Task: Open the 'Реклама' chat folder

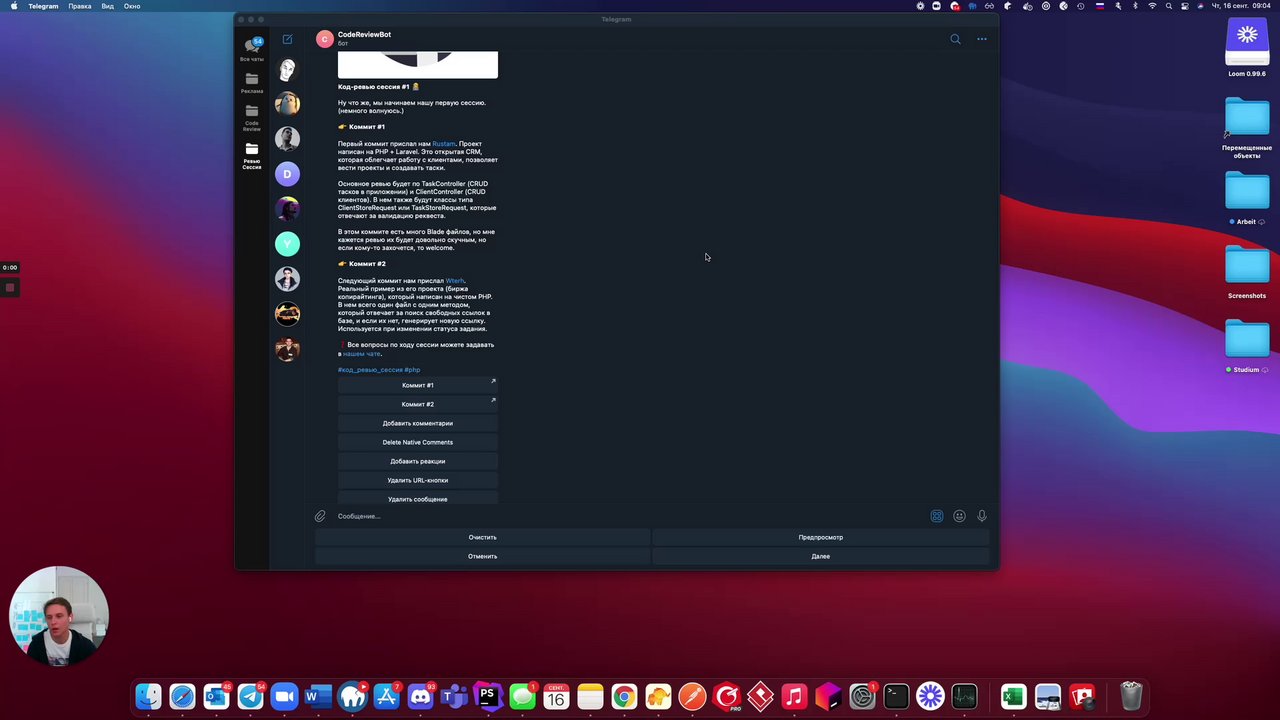Action: tap(252, 83)
